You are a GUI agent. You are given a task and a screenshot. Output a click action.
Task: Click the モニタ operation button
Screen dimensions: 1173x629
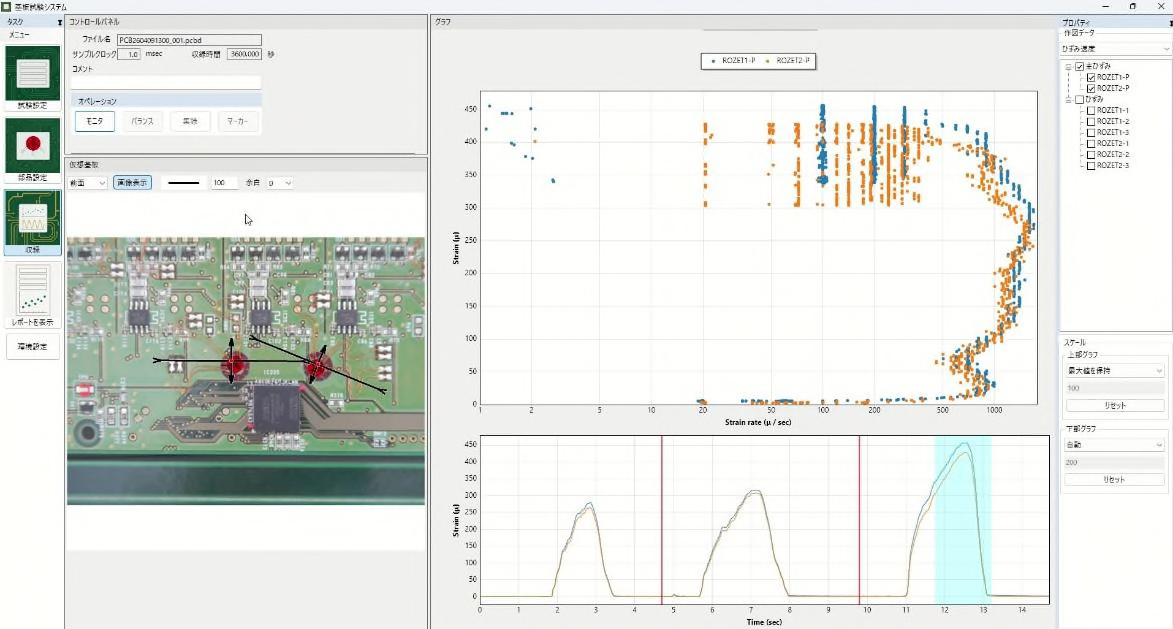point(95,121)
